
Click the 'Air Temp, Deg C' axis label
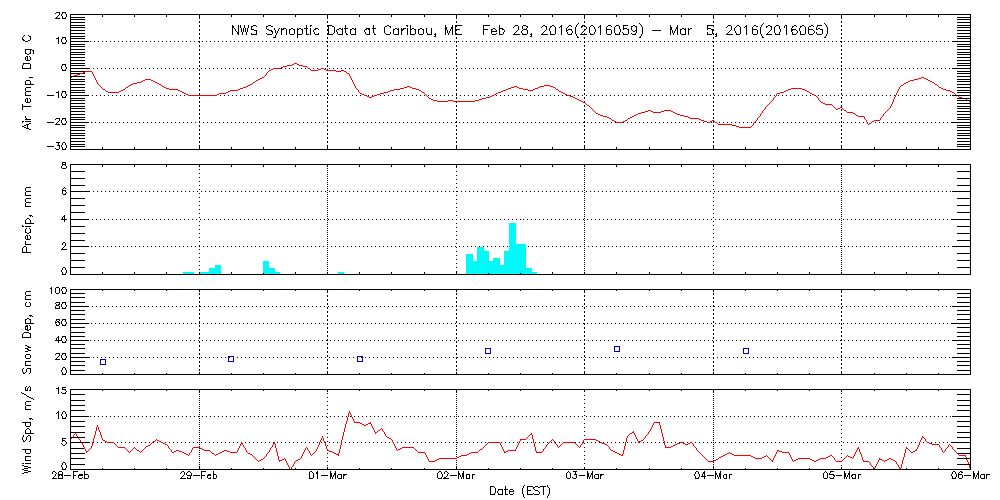27,80
